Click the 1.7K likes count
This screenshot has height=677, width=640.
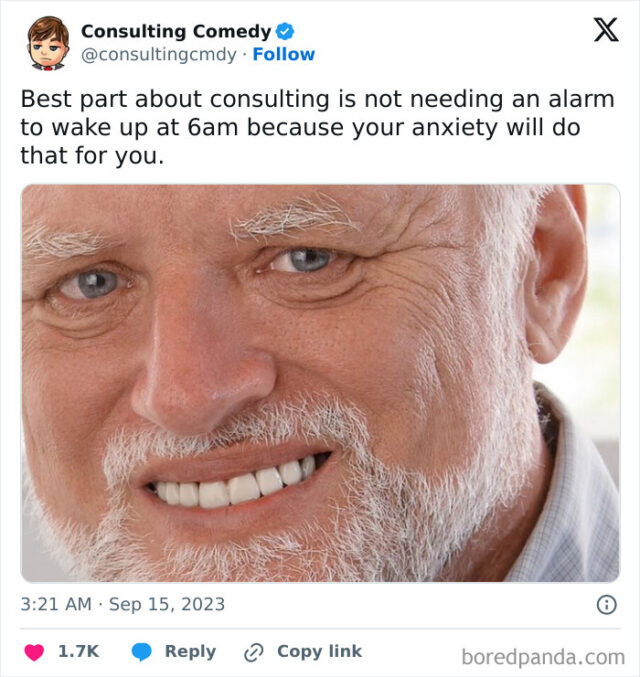coord(78,651)
